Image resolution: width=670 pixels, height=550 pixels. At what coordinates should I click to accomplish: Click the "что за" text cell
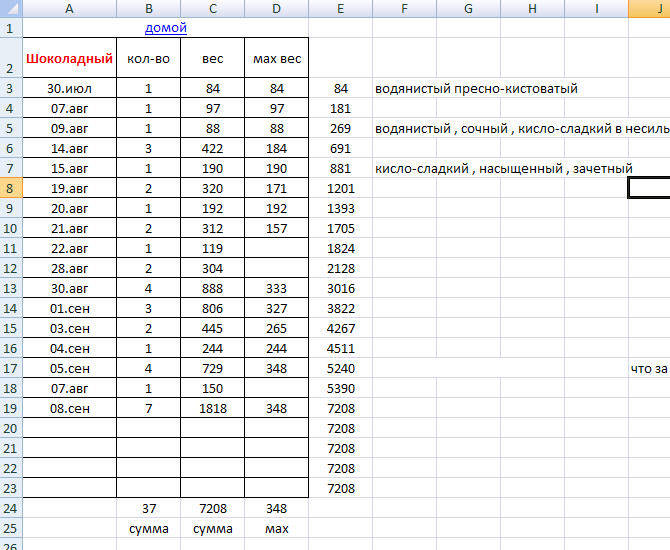(649, 368)
